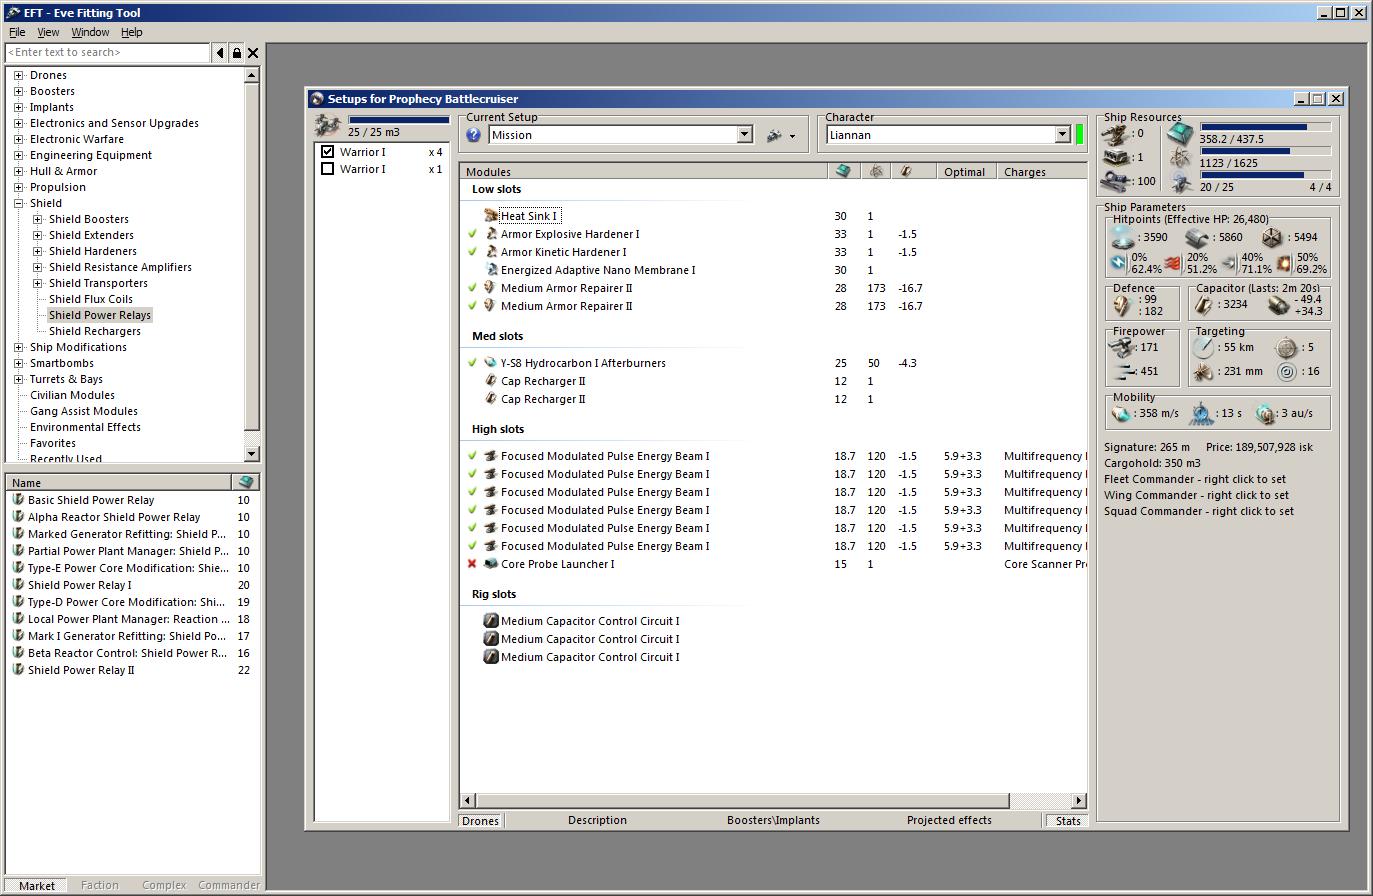Viewport: 1373px width, 896px height.
Task: Open the Boosters\Implants tab
Action: coord(773,821)
